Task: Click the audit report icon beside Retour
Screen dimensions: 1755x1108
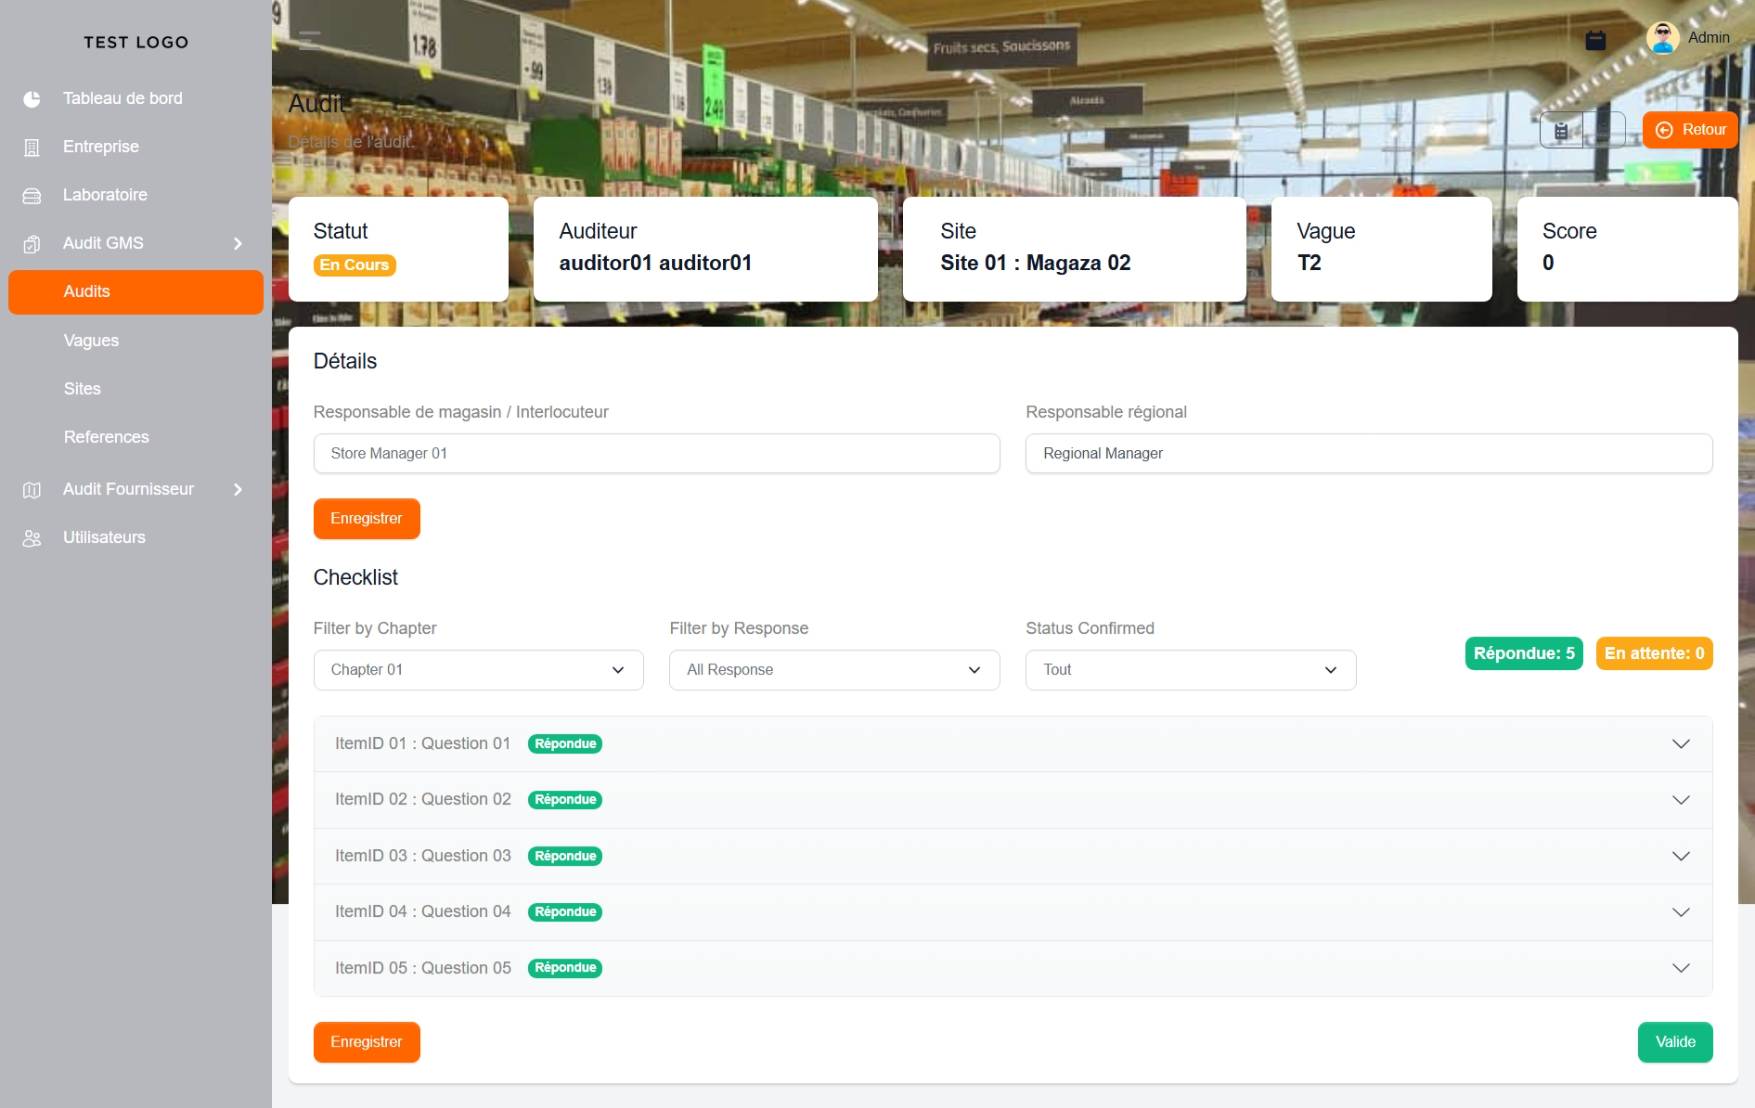Action: [x=1562, y=129]
